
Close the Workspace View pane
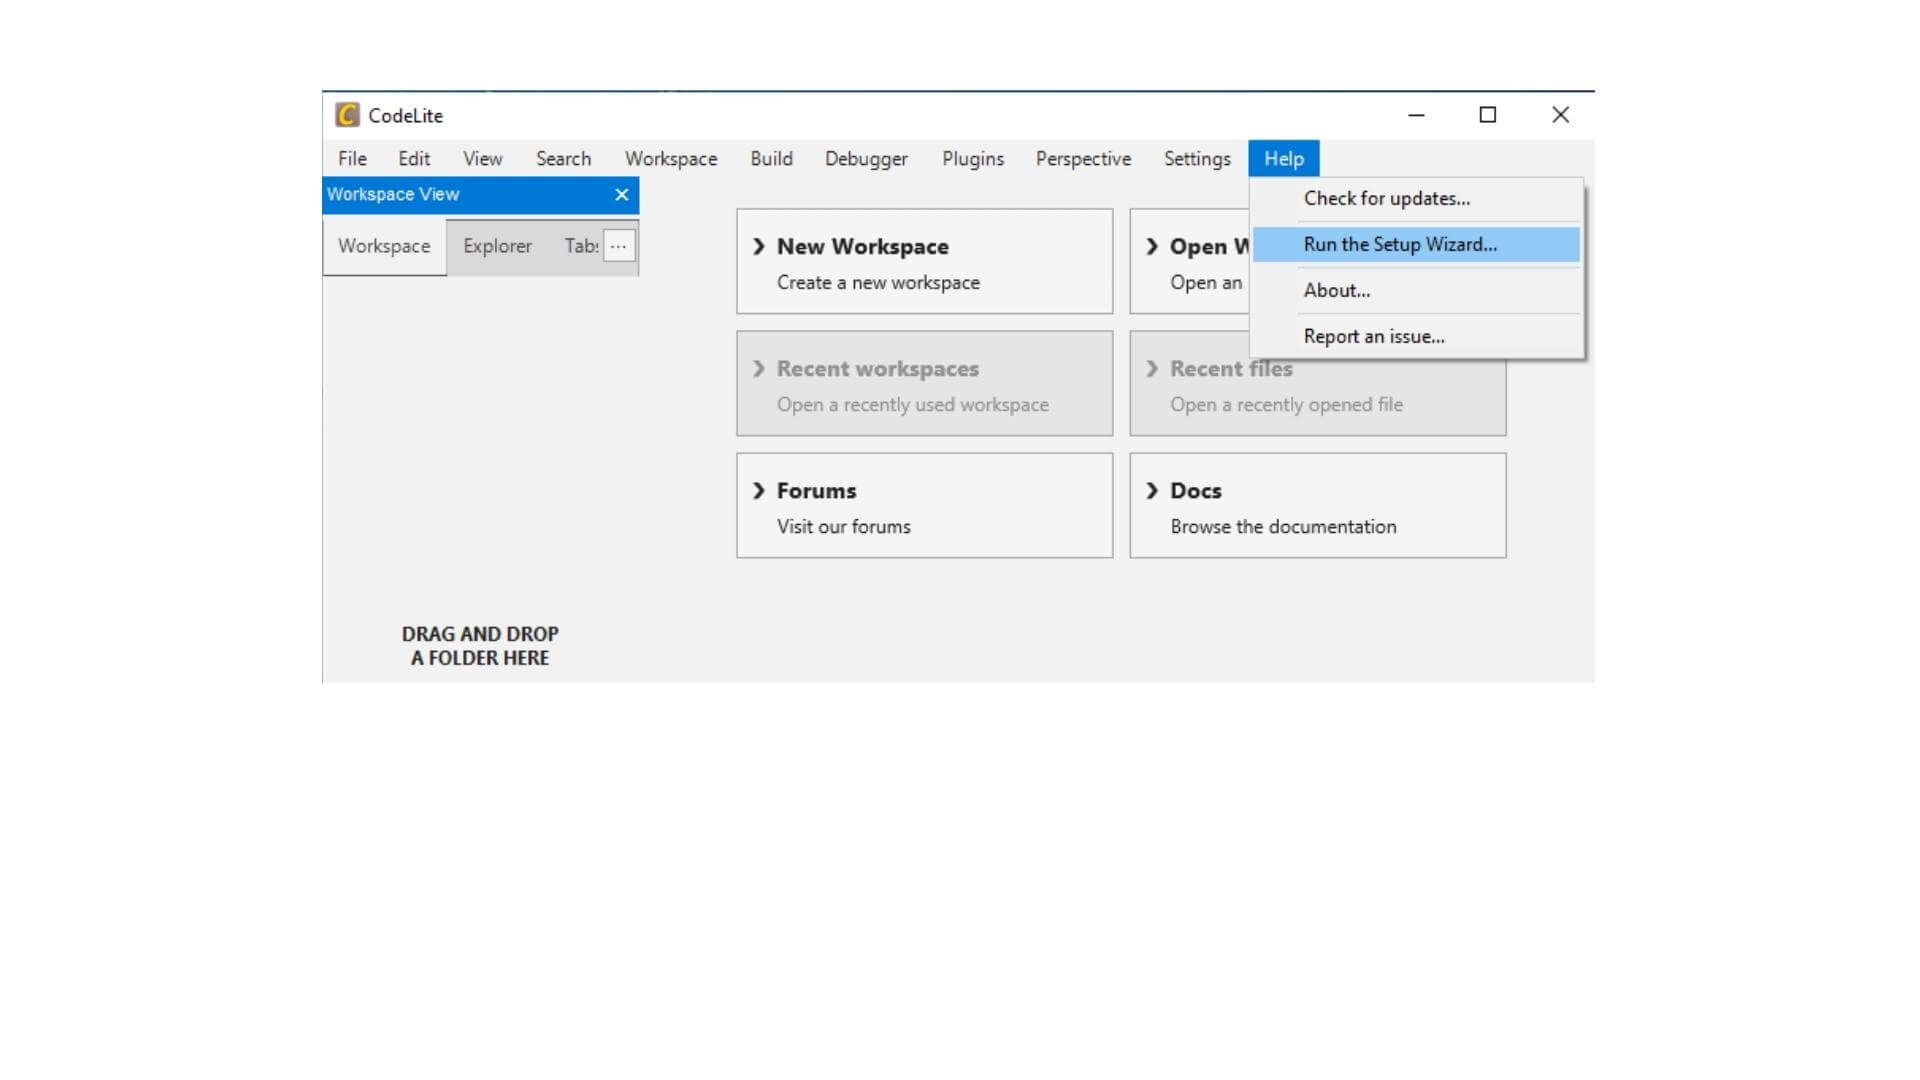coord(622,195)
